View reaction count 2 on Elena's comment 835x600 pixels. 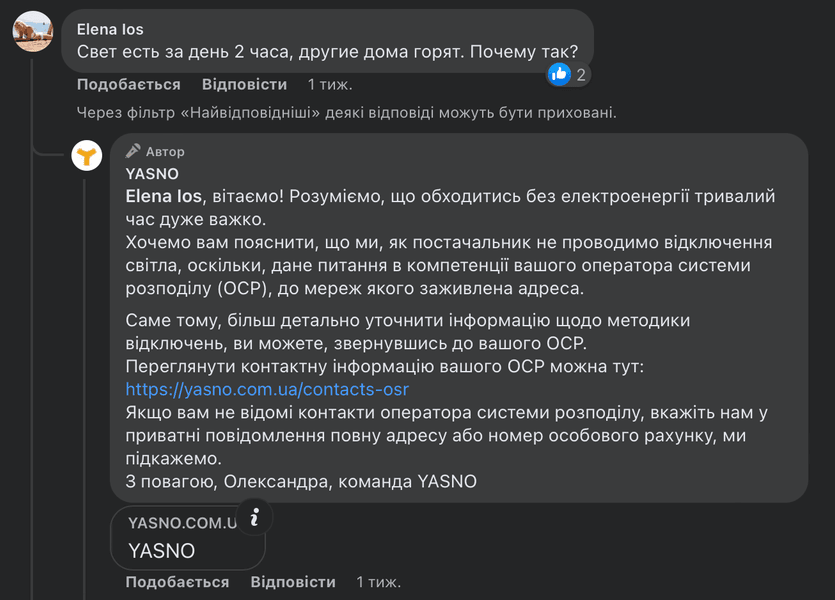pos(581,74)
